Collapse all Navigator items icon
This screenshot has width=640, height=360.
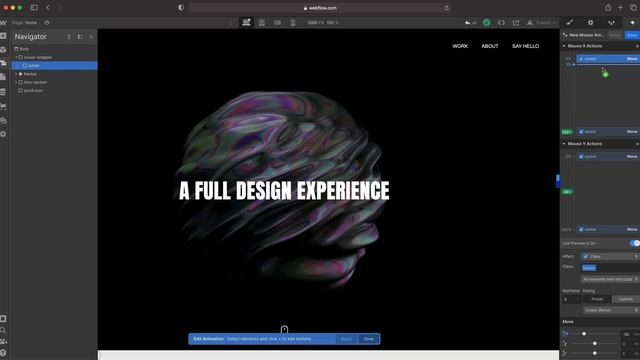(x=69, y=37)
